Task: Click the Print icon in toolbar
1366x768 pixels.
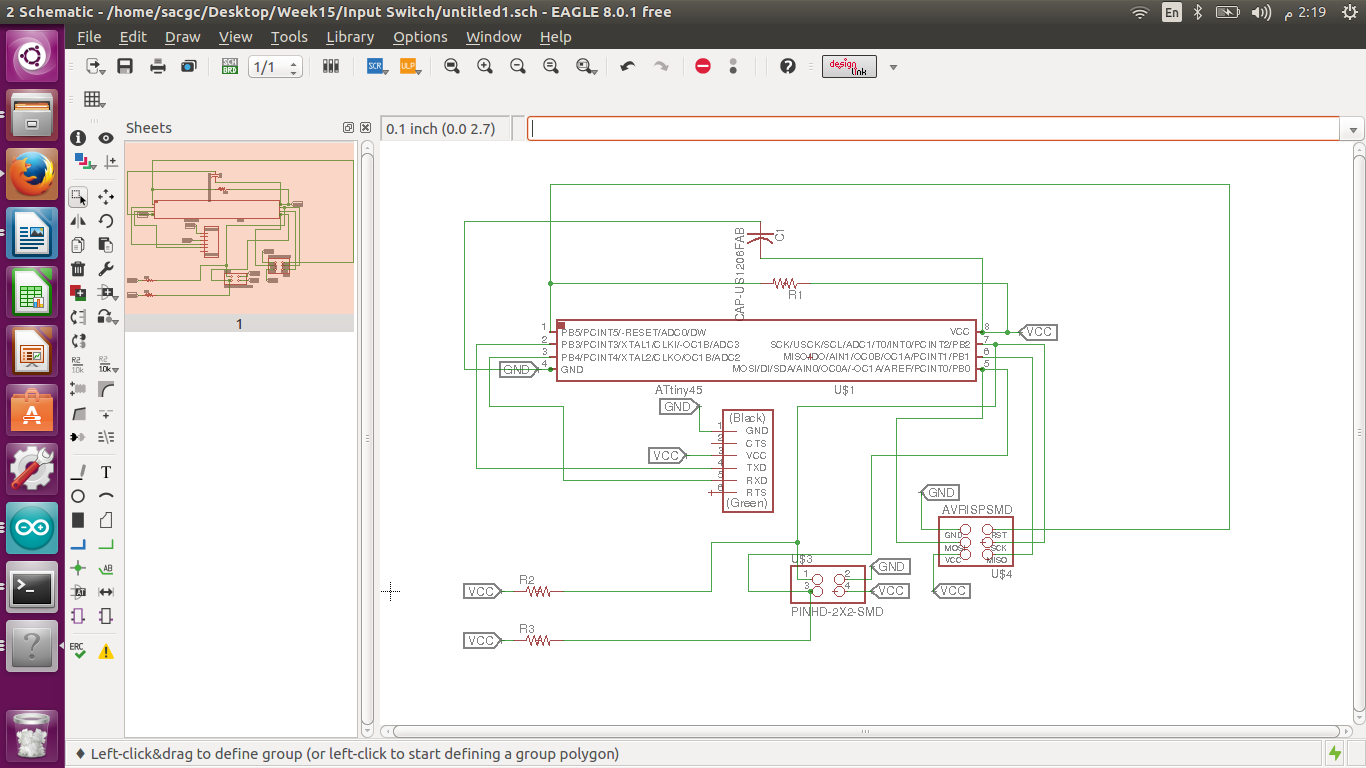Action: tap(157, 66)
